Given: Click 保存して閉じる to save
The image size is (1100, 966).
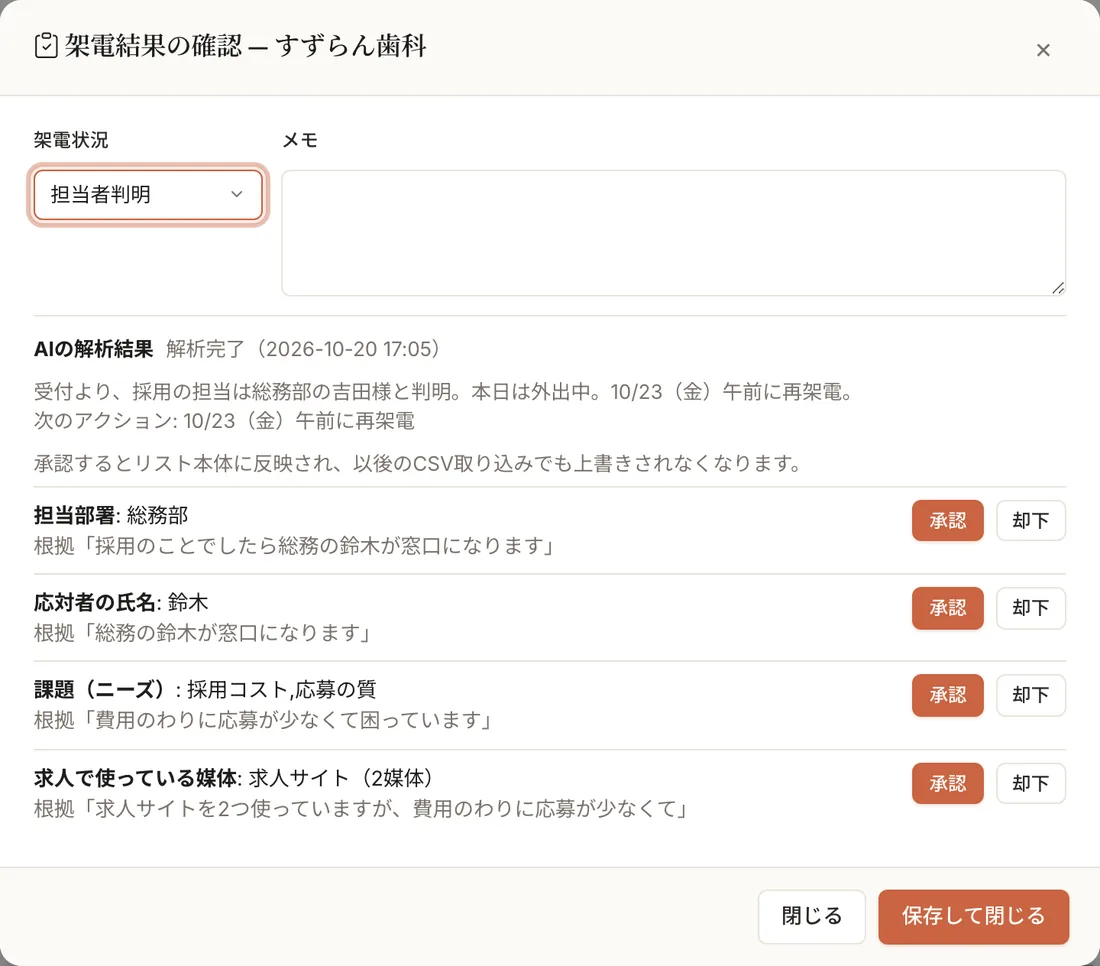Looking at the screenshot, I should [973, 916].
